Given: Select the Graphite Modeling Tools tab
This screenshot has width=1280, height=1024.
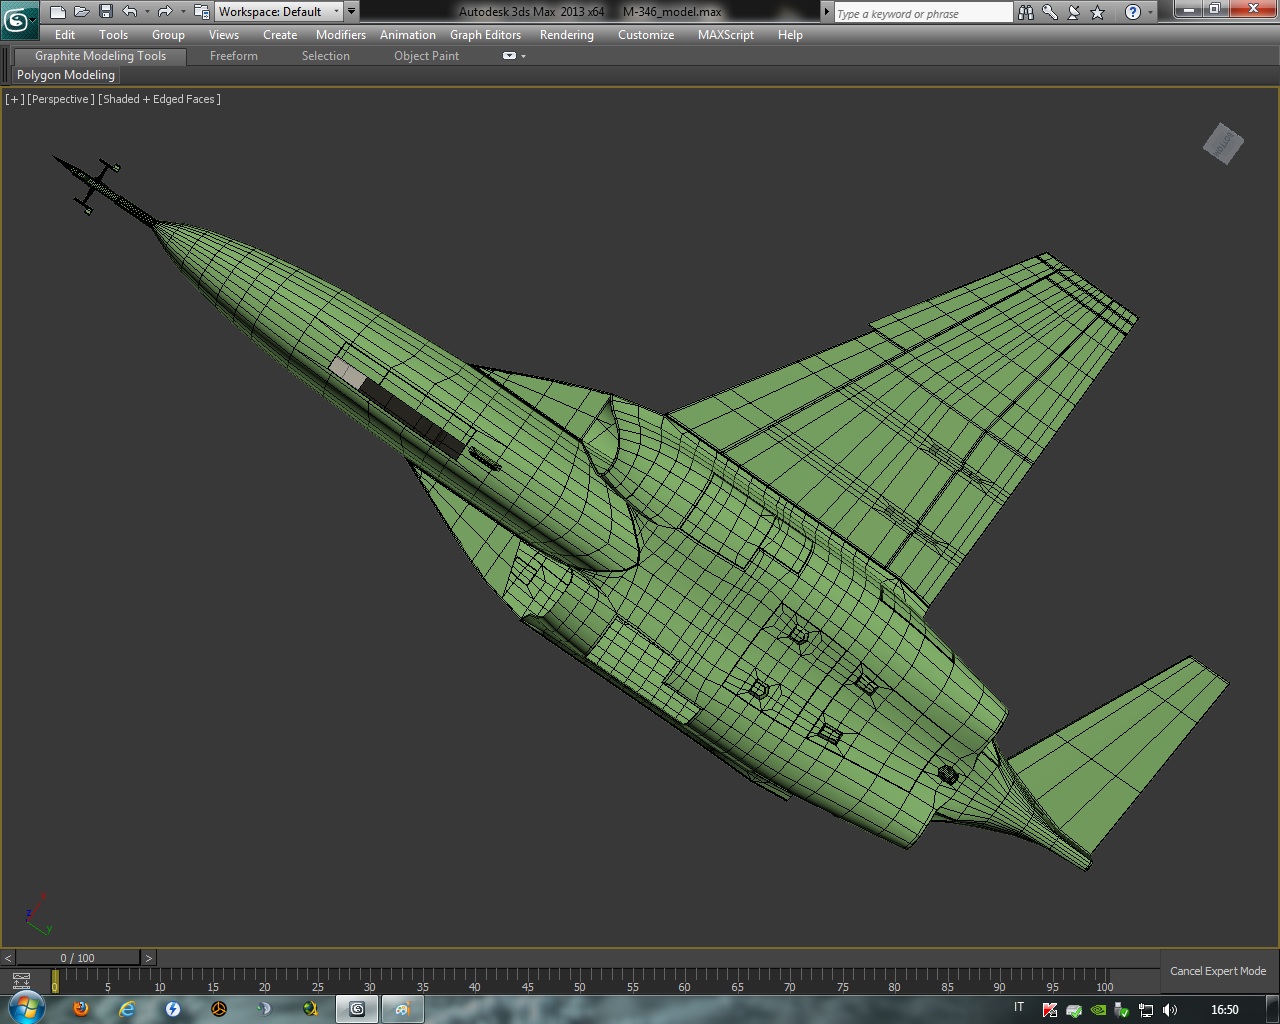Looking at the screenshot, I should [x=100, y=56].
